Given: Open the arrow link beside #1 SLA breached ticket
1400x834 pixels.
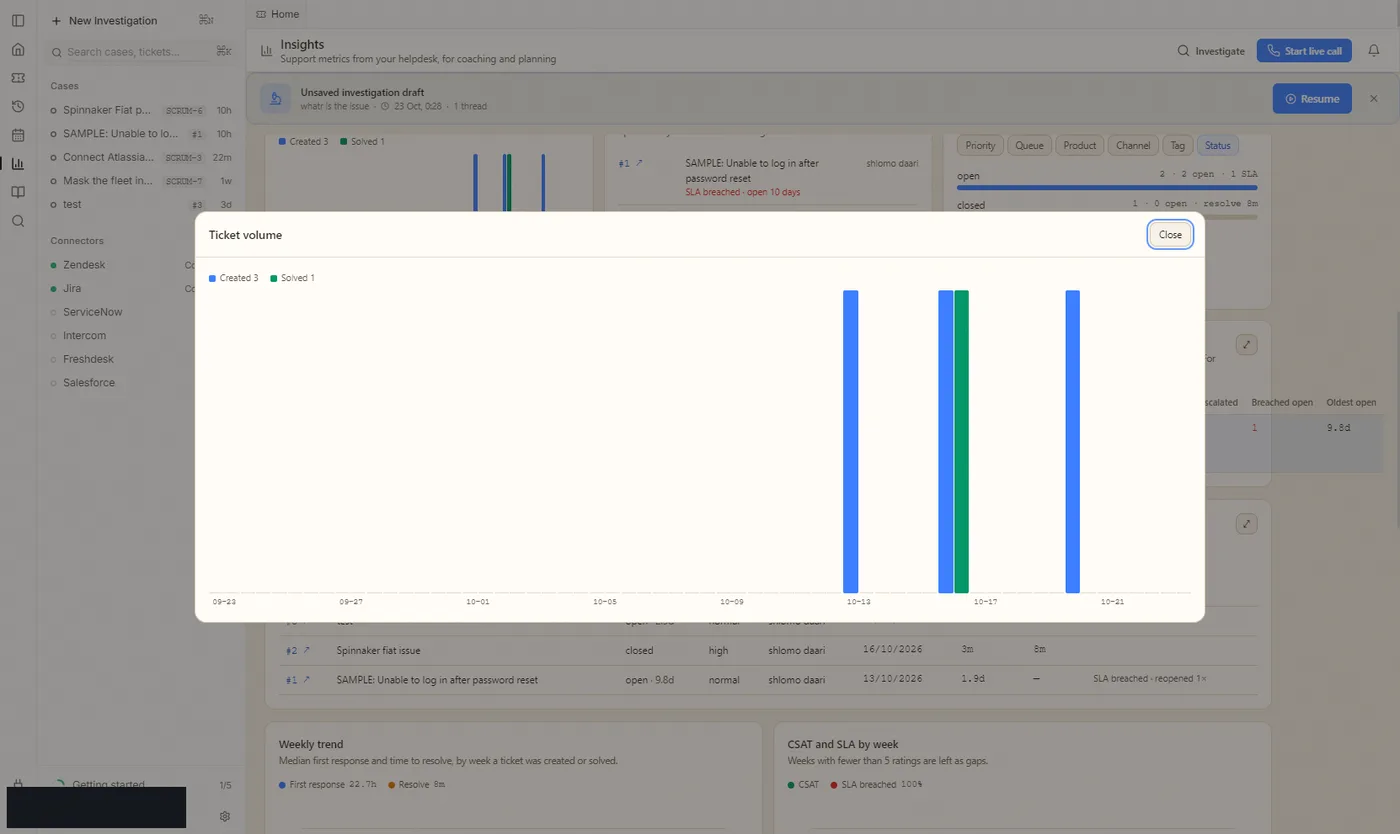Looking at the screenshot, I should [x=639, y=163].
